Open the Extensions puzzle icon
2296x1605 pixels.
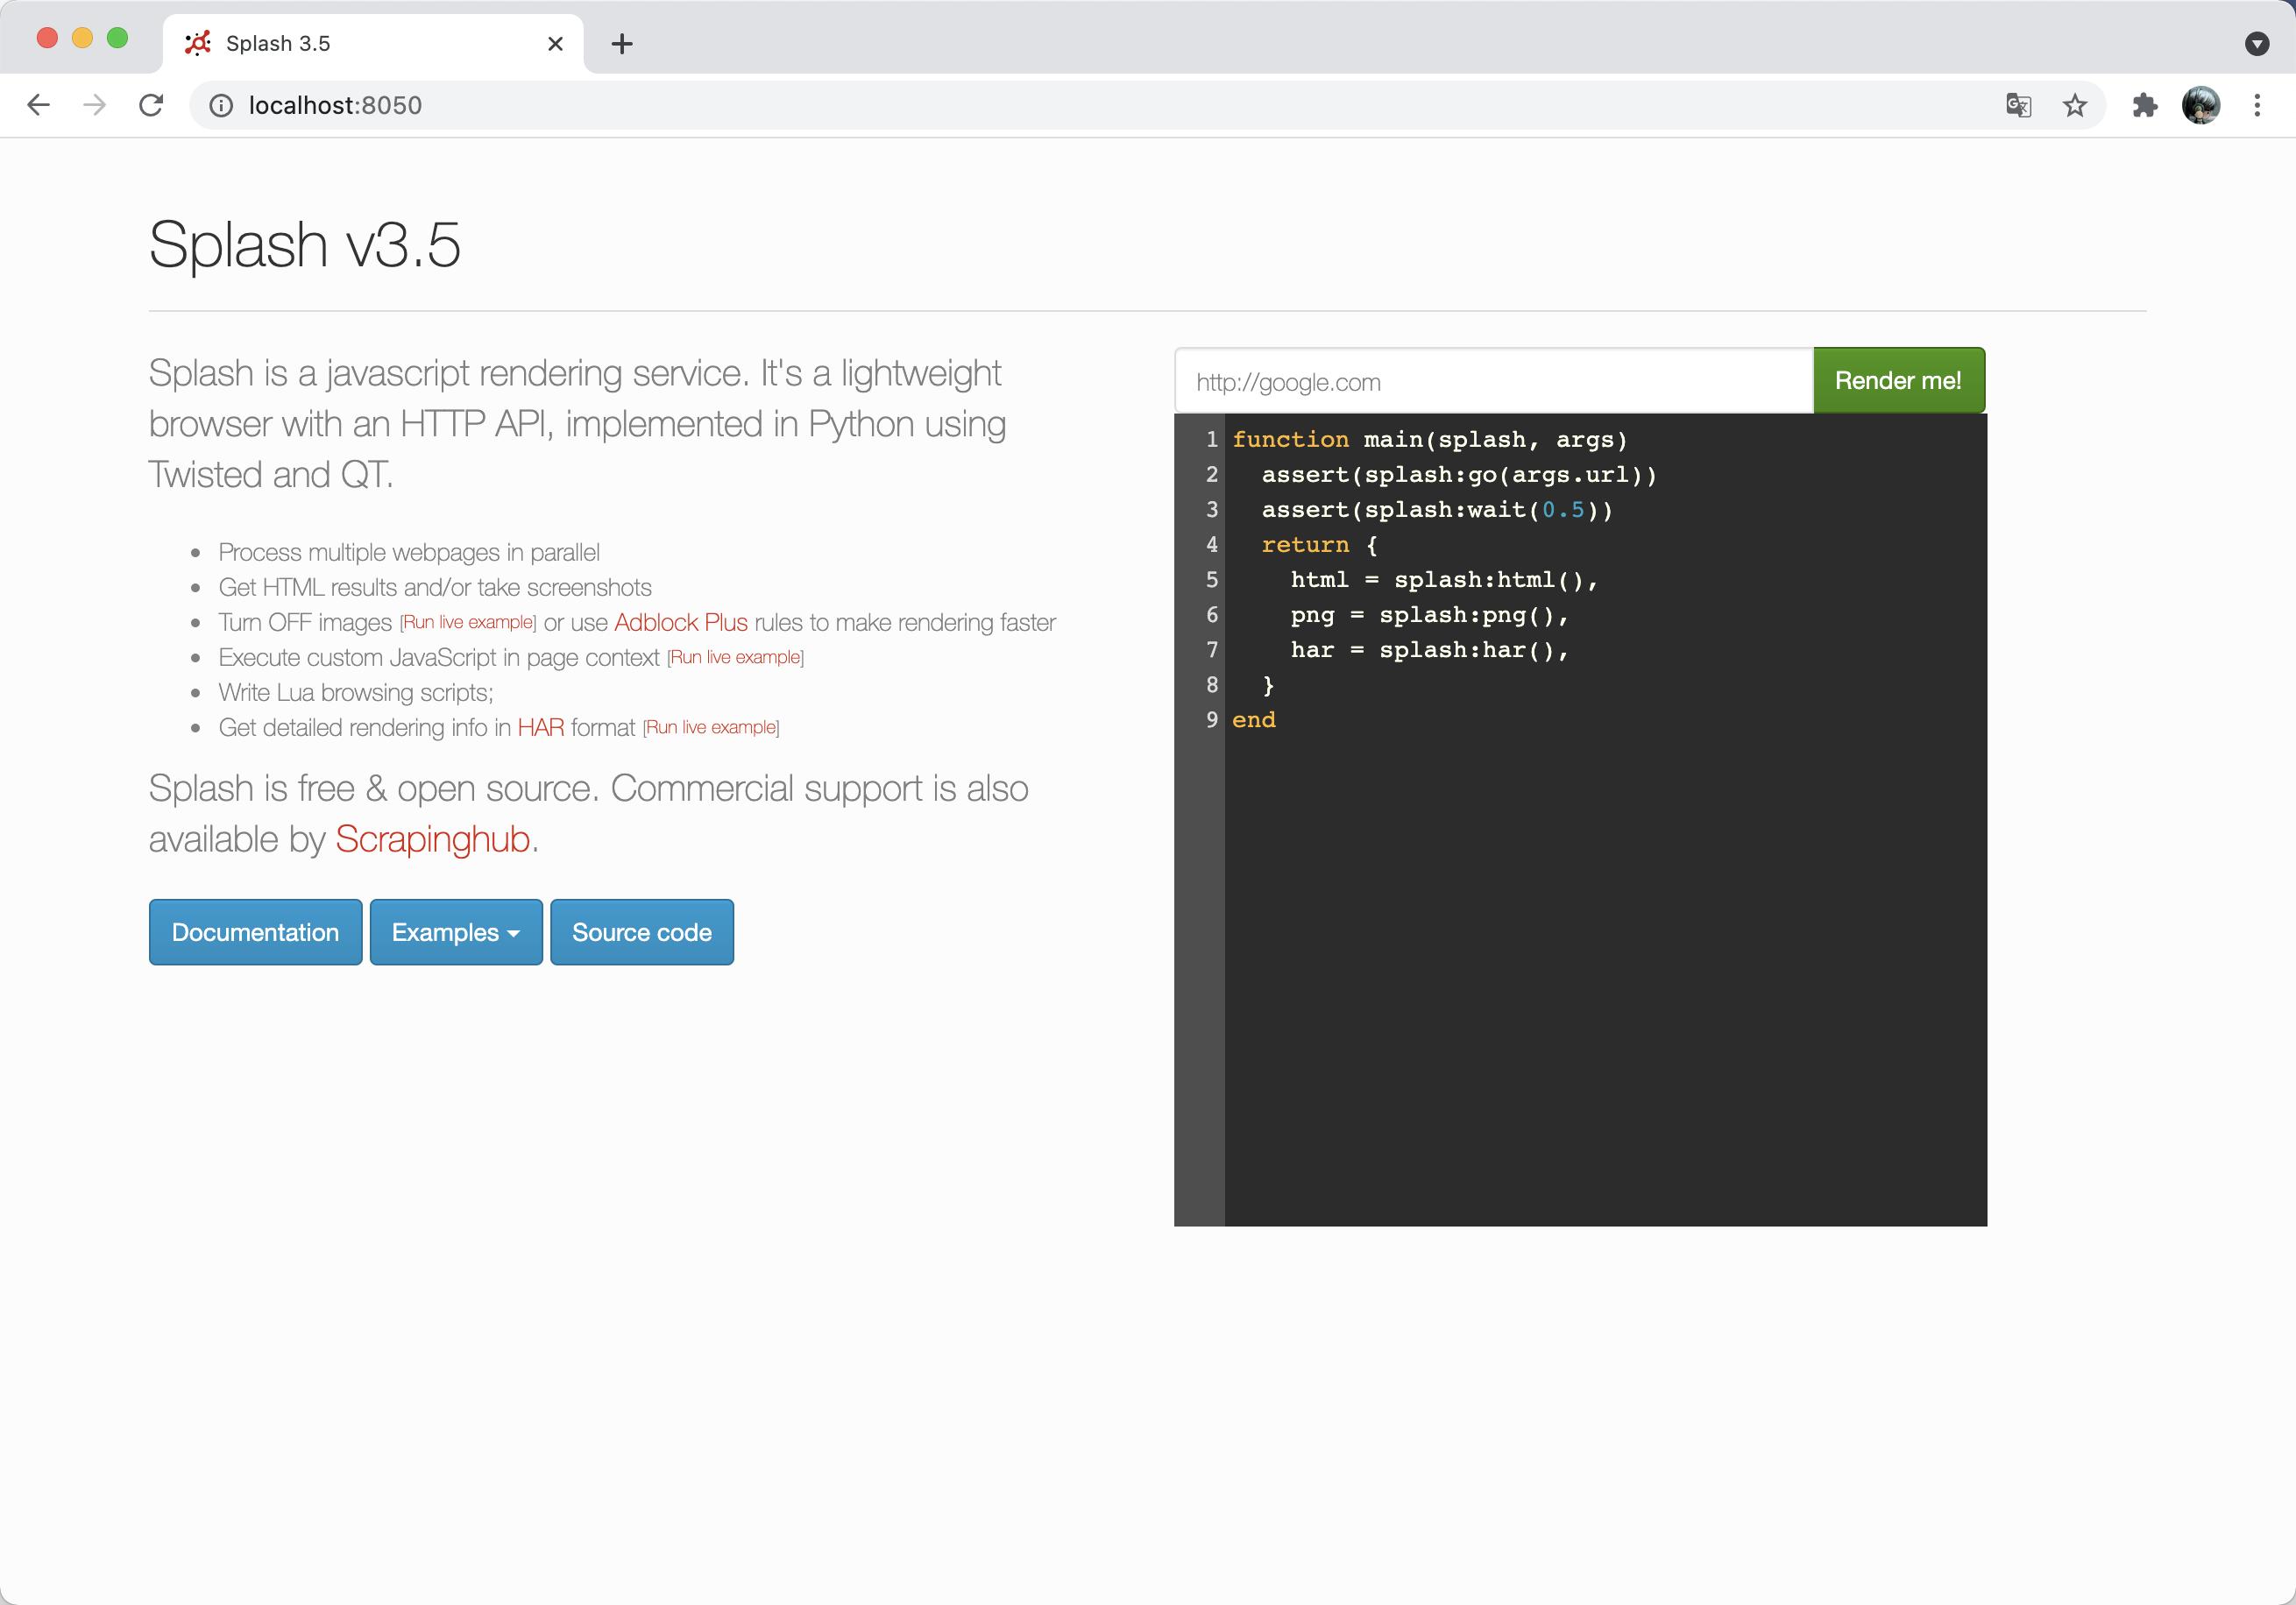click(x=2144, y=105)
